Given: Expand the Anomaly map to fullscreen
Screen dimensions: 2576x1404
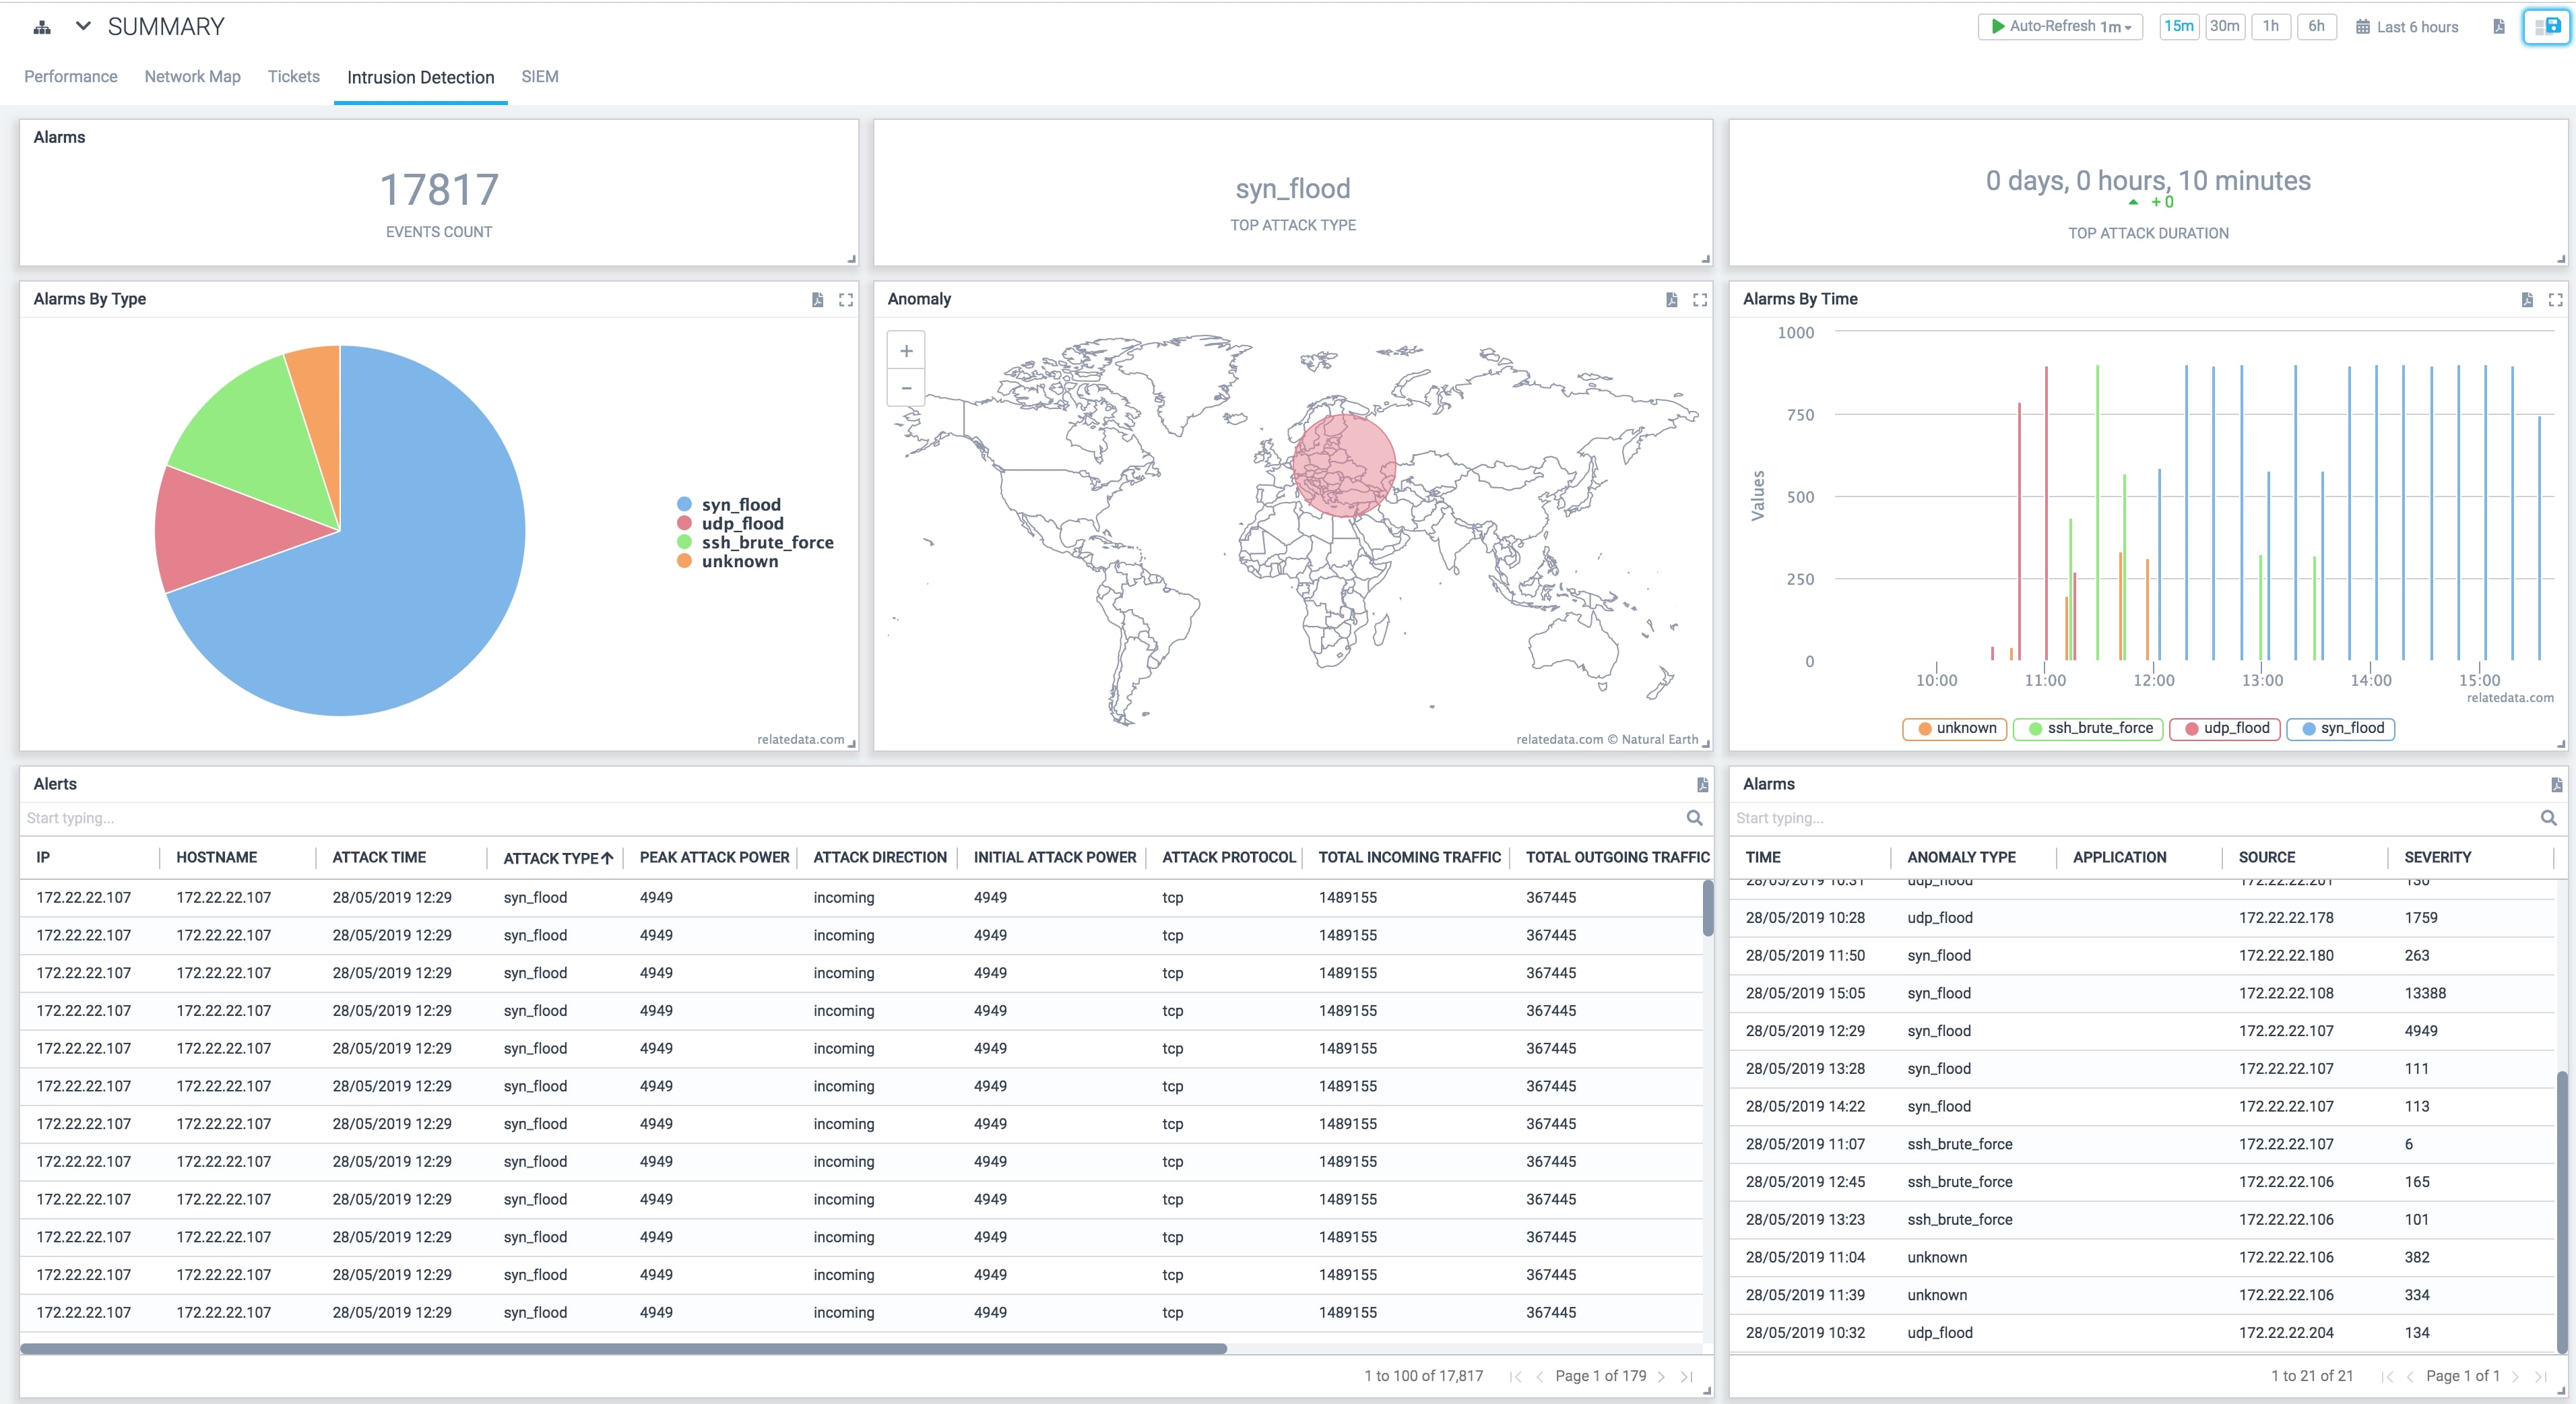Looking at the screenshot, I should 1700,300.
